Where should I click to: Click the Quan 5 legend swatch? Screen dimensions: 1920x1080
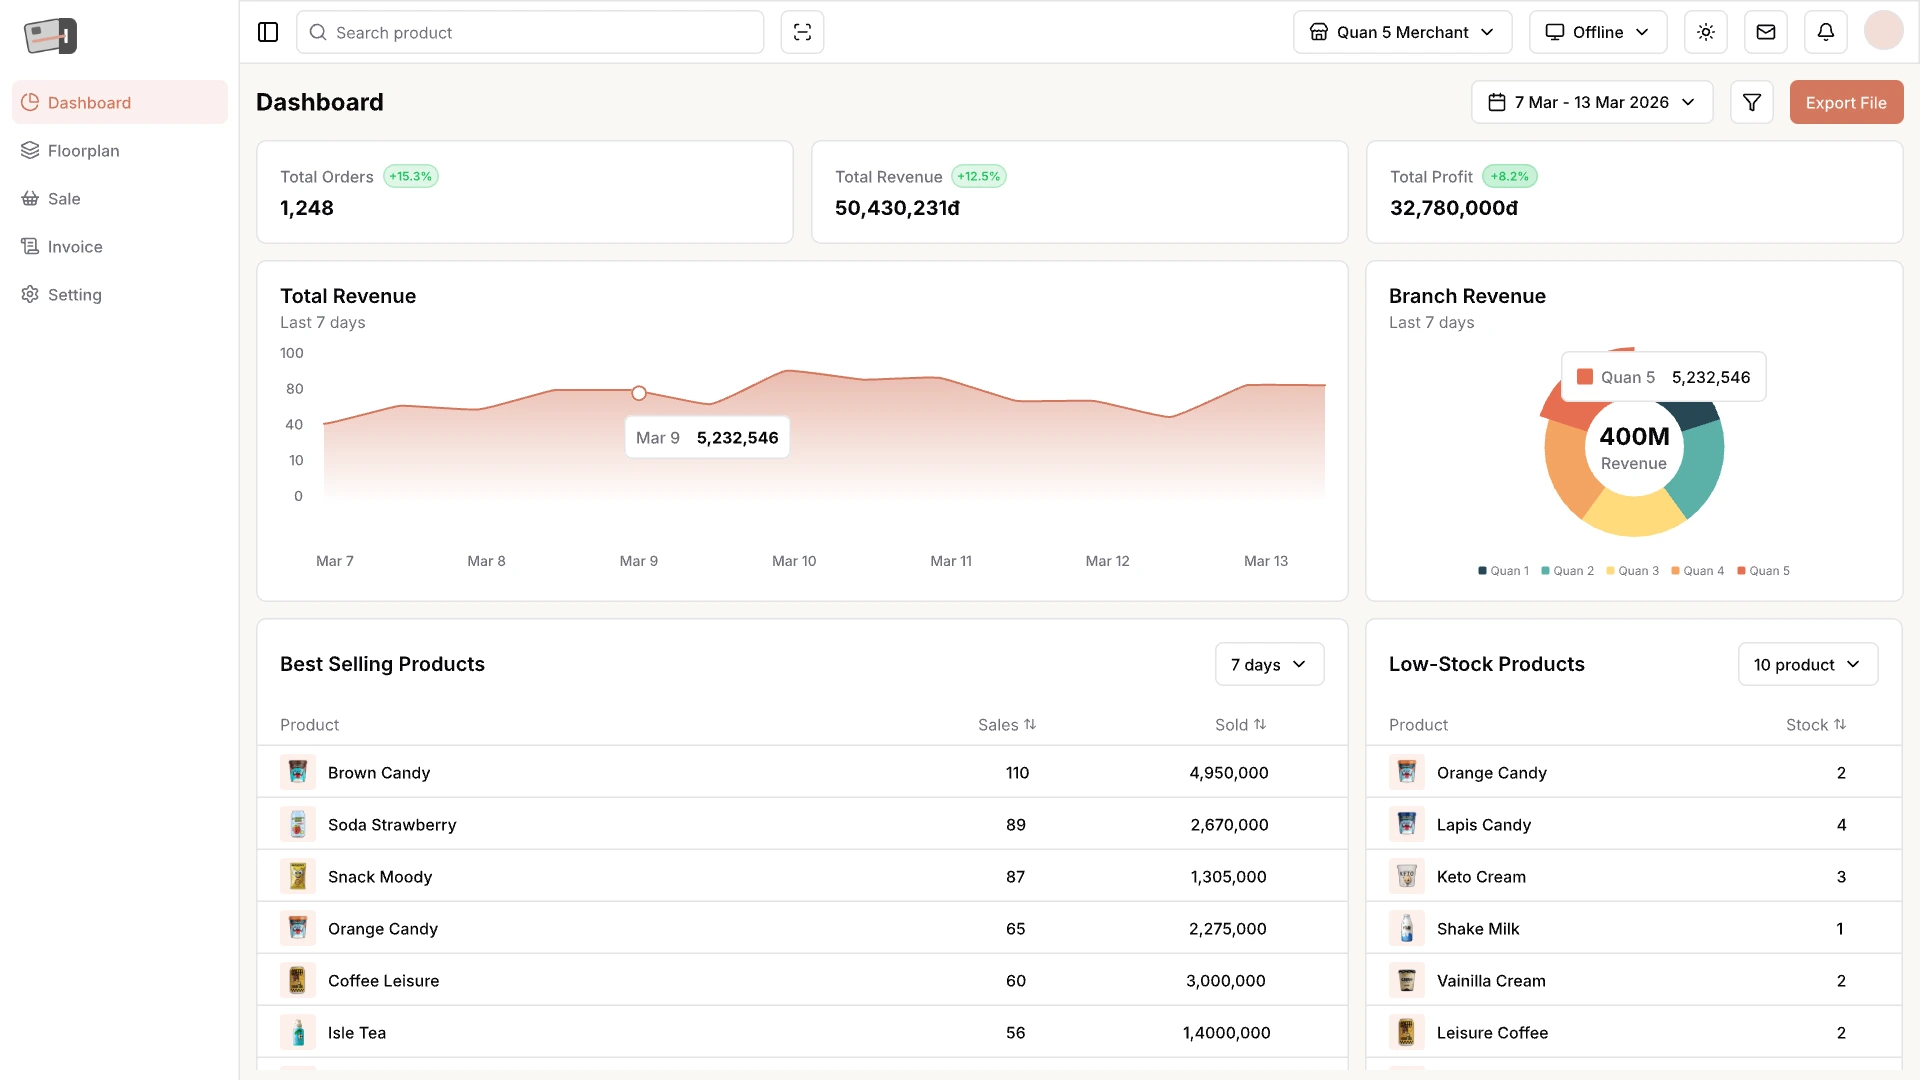[x=1742, y=571]
